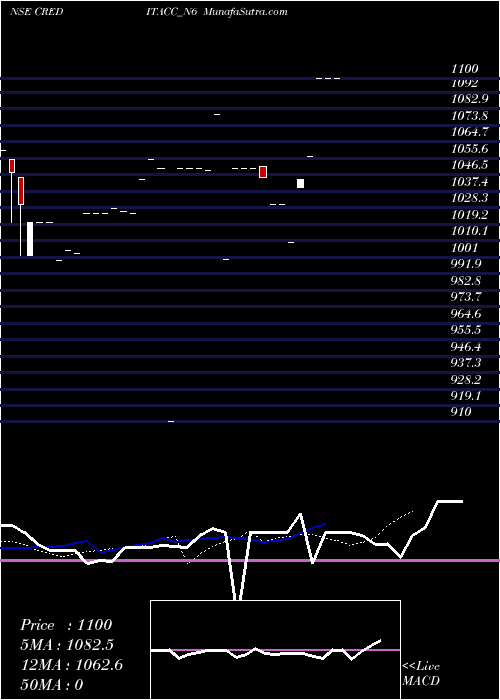This screenshot has width=500, height=700.
Task: Click the 991.9 price axis label
Action: [x=466, y=264]
